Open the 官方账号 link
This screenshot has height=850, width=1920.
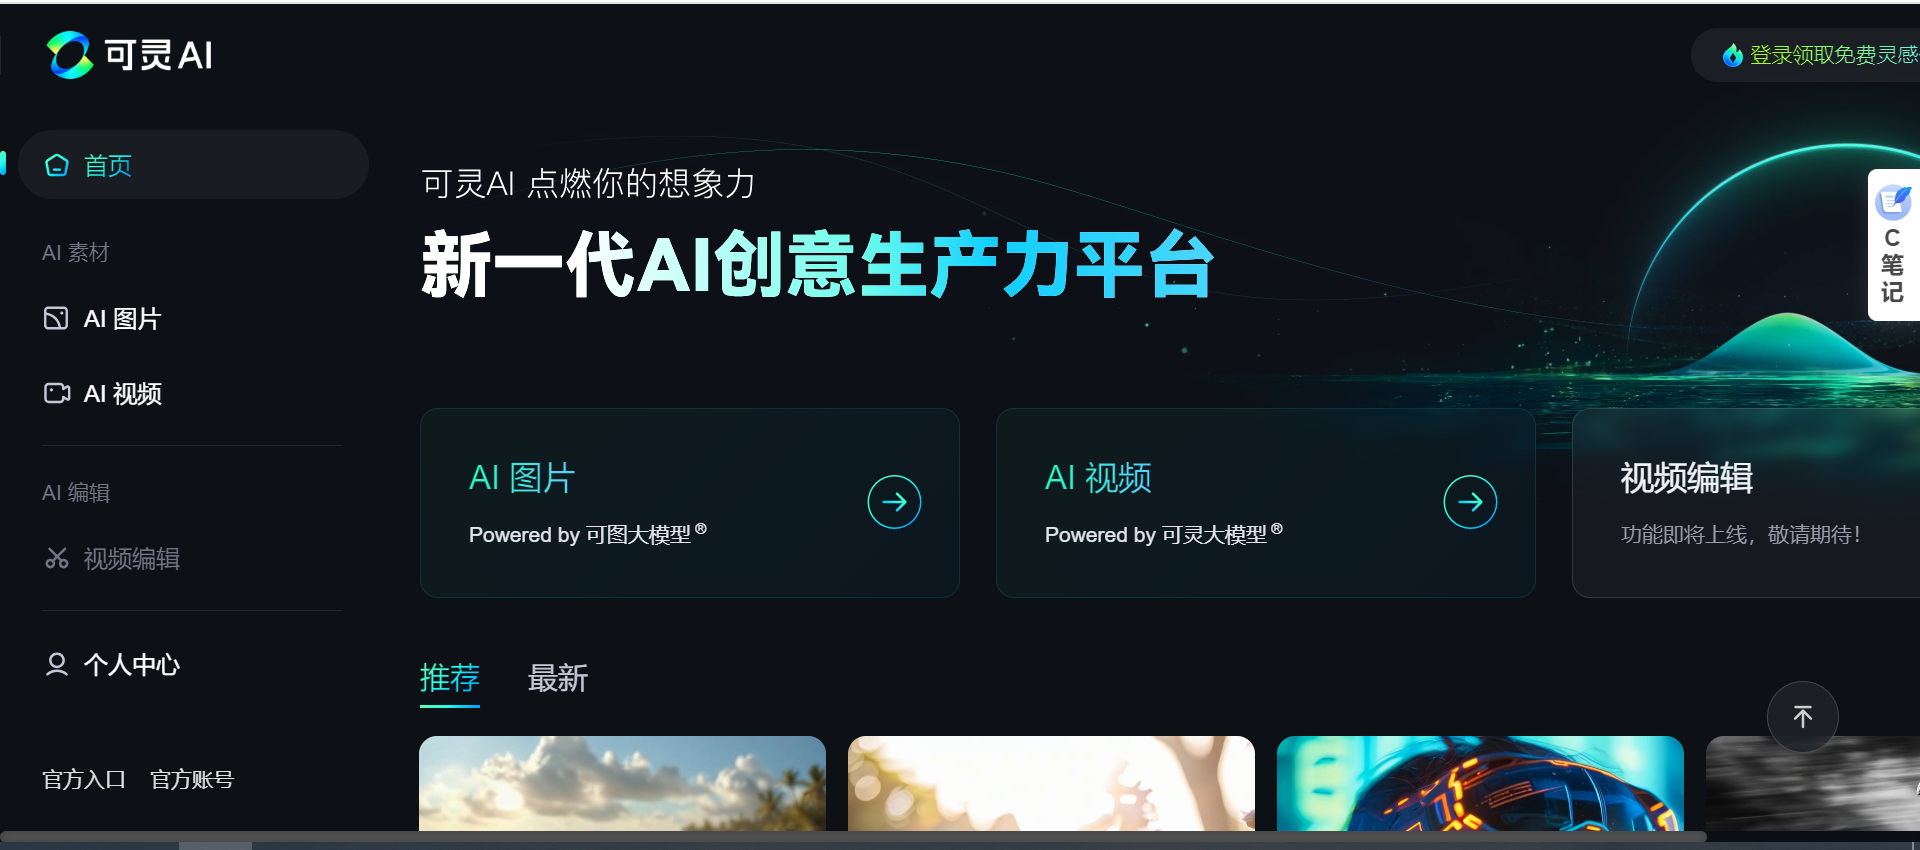coord(192,780)
